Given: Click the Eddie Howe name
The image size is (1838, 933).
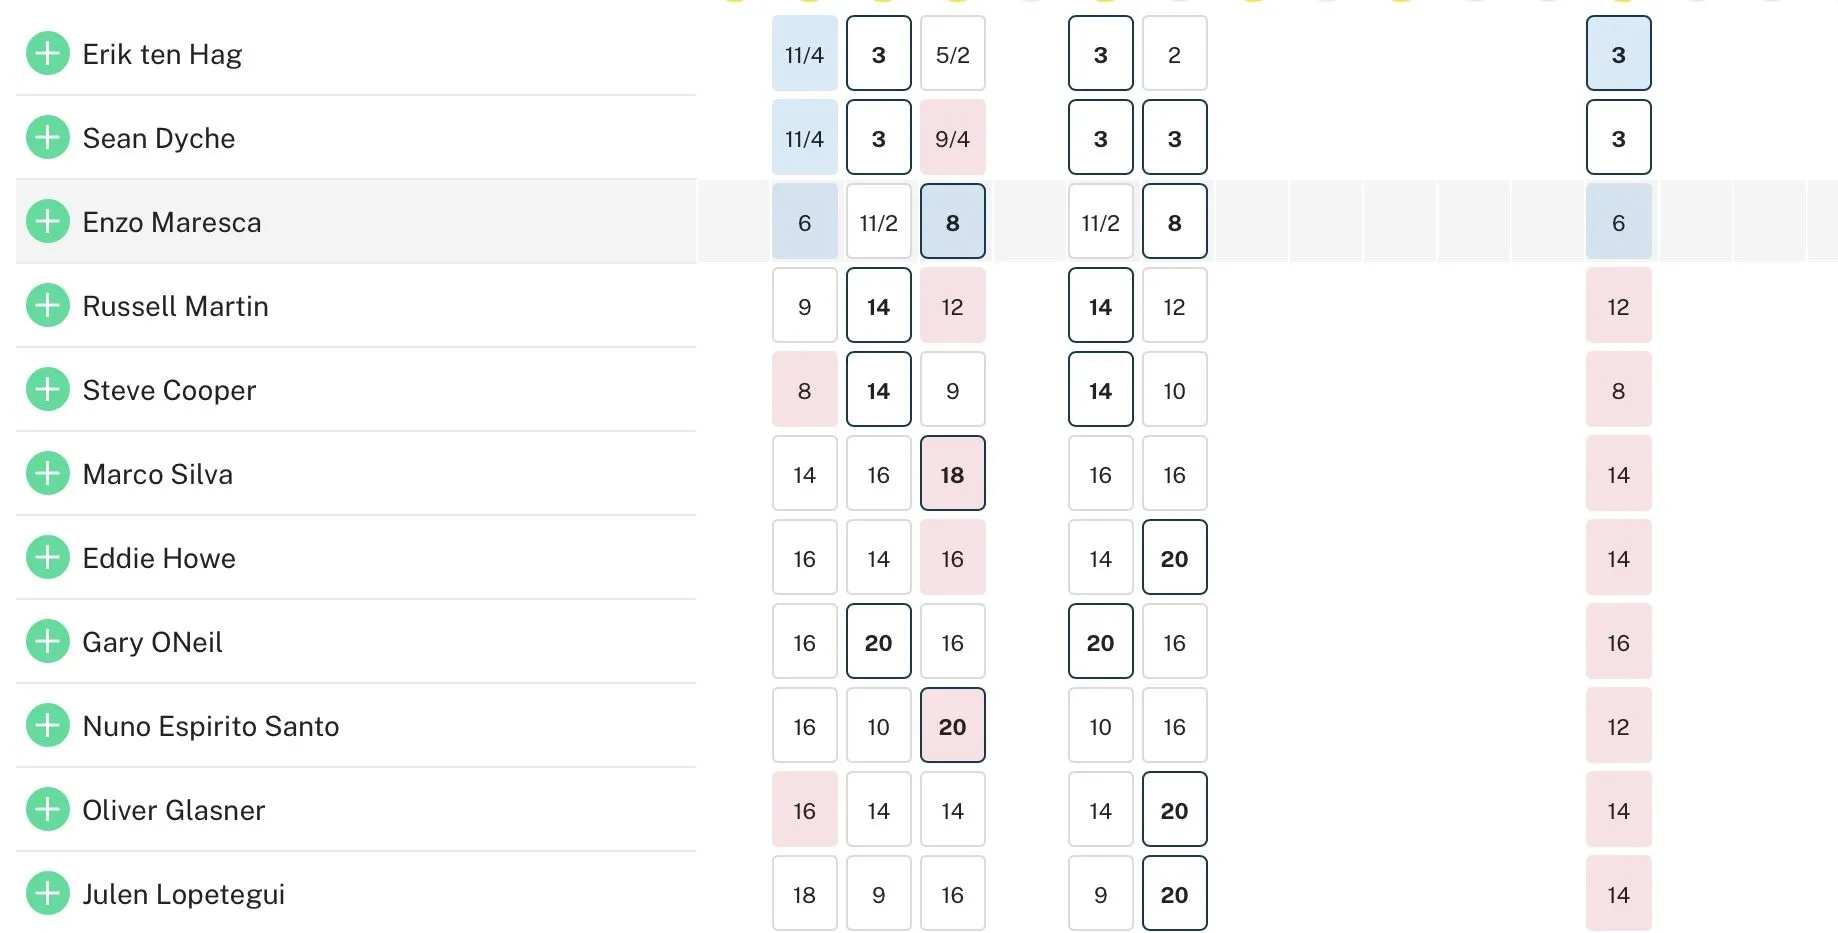Looking at the screenshot, I should (159, 558).
